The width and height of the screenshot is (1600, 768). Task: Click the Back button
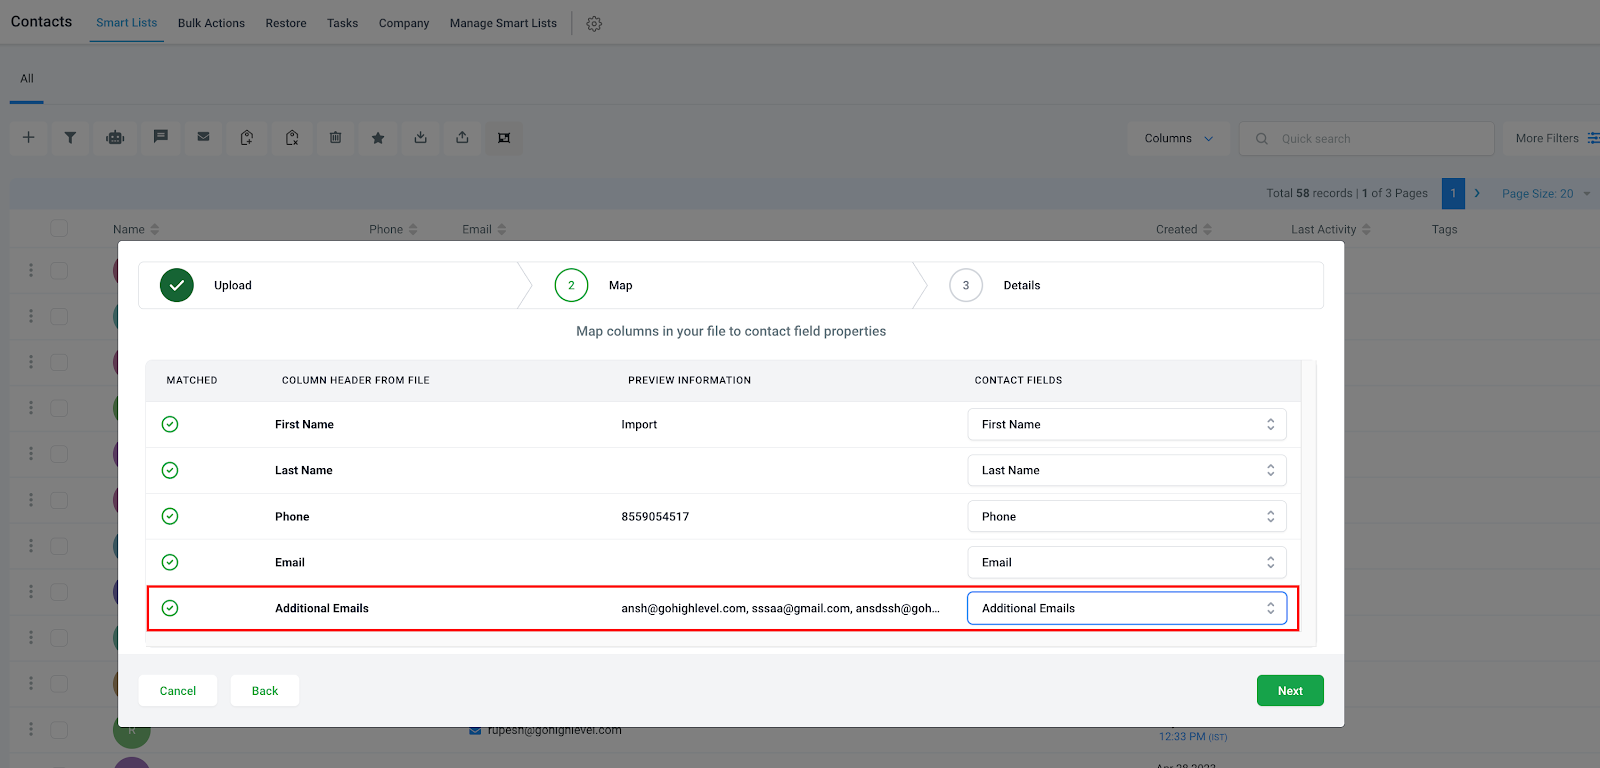[265, 691]
